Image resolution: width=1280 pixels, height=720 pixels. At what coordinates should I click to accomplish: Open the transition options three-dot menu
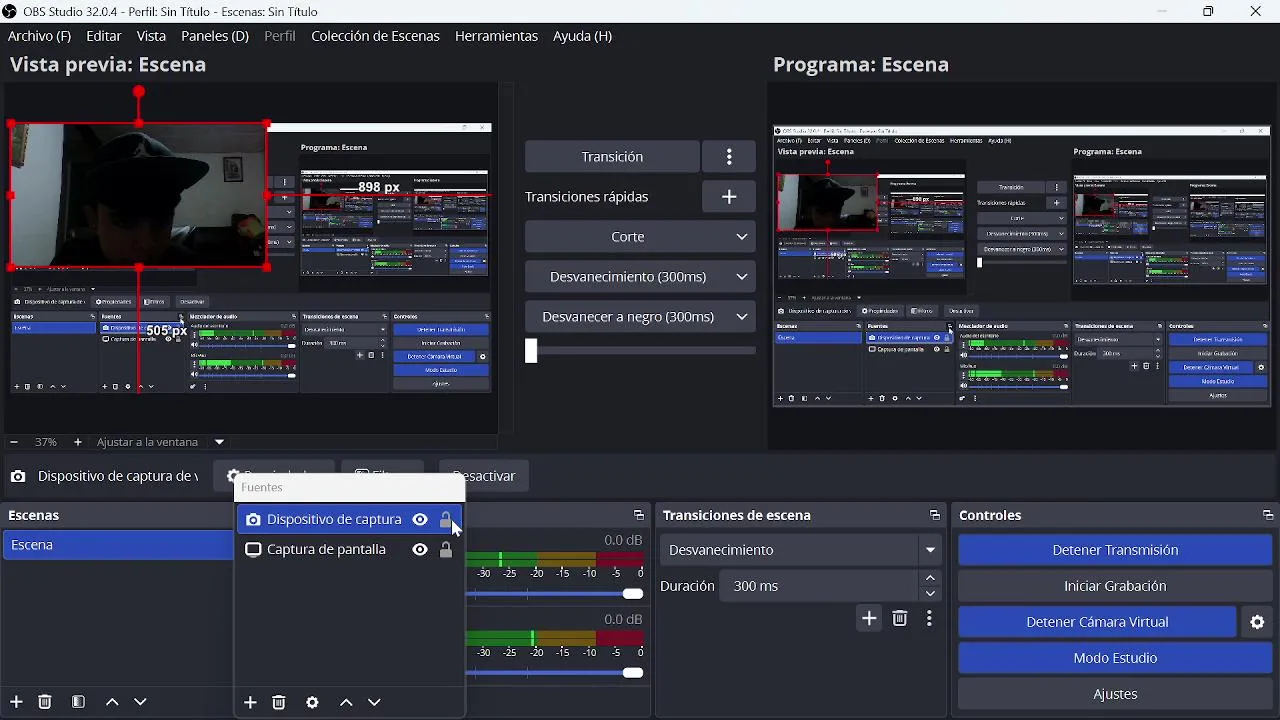[729, 157]
